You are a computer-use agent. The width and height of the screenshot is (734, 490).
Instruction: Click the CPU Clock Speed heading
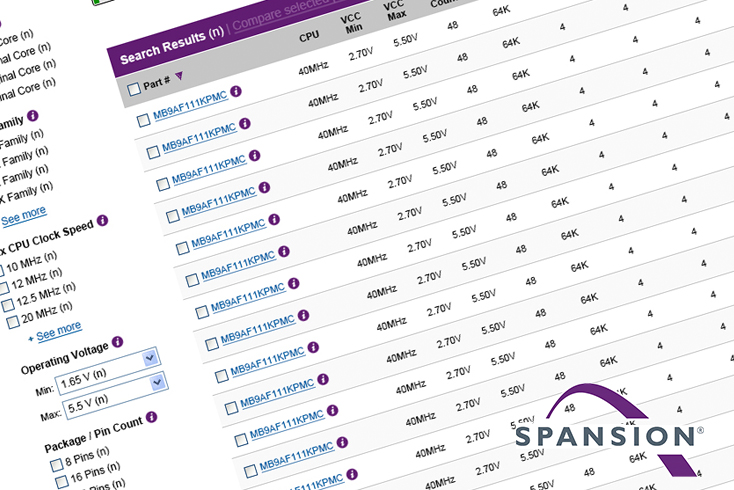click(x=47, y=238)
